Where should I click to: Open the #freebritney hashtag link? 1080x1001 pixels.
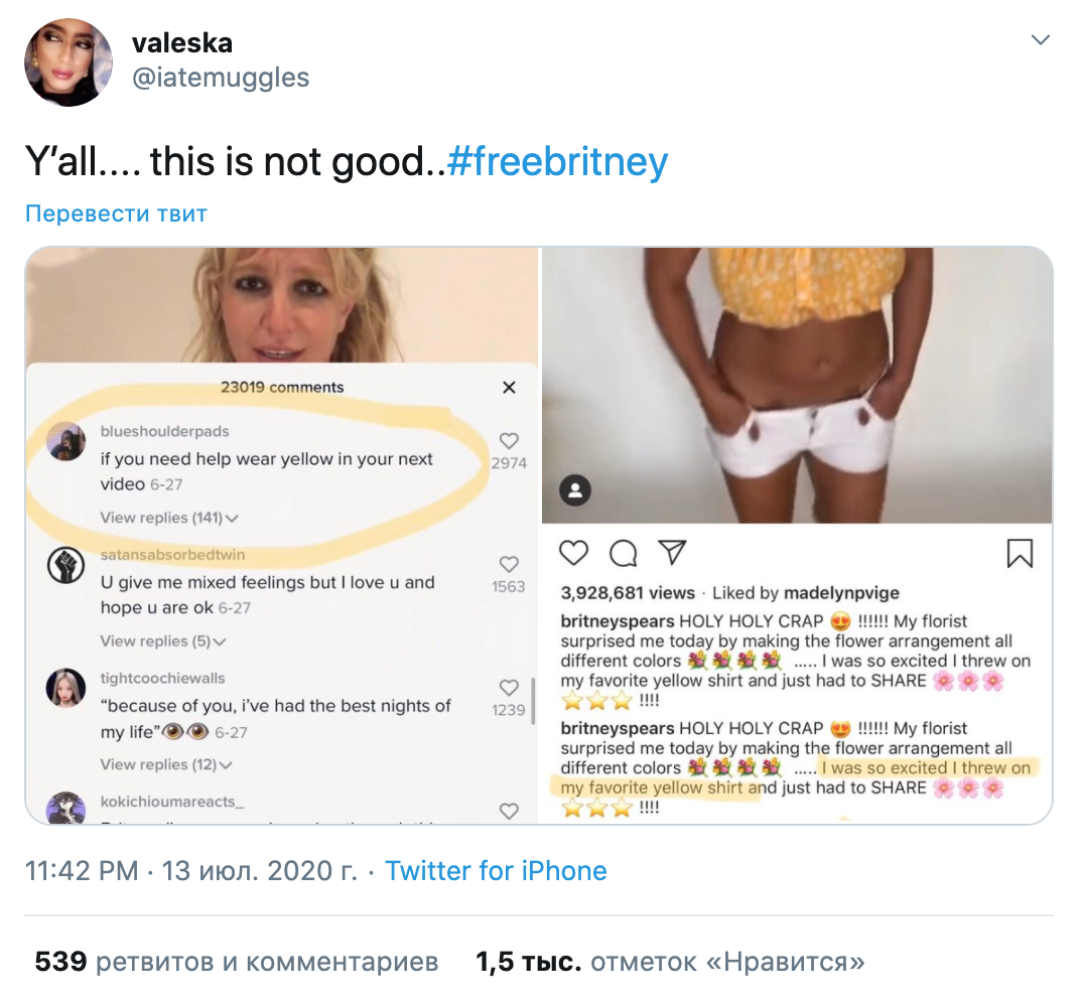pos(557,161)
